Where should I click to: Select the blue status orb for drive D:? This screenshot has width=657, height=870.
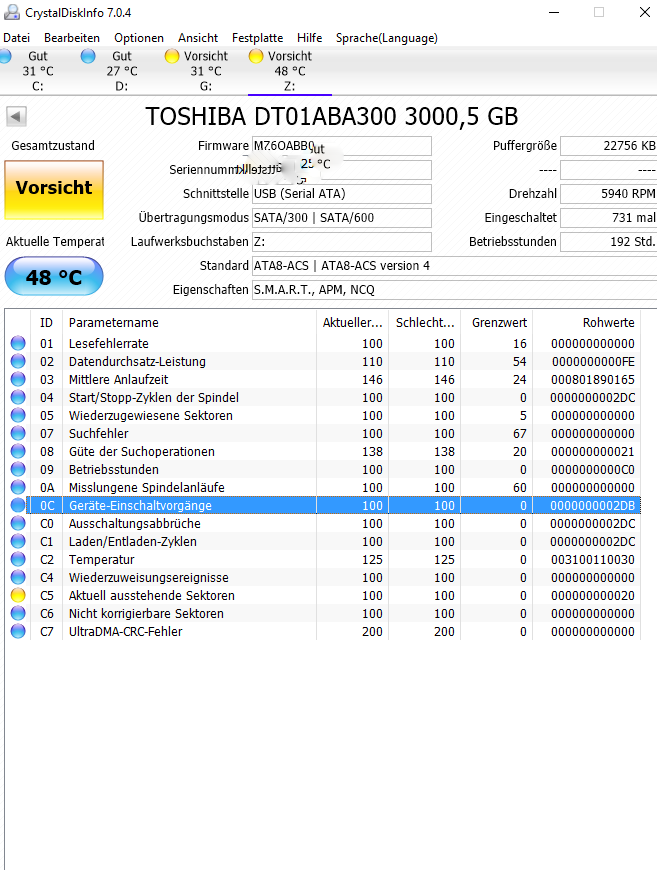88,56
